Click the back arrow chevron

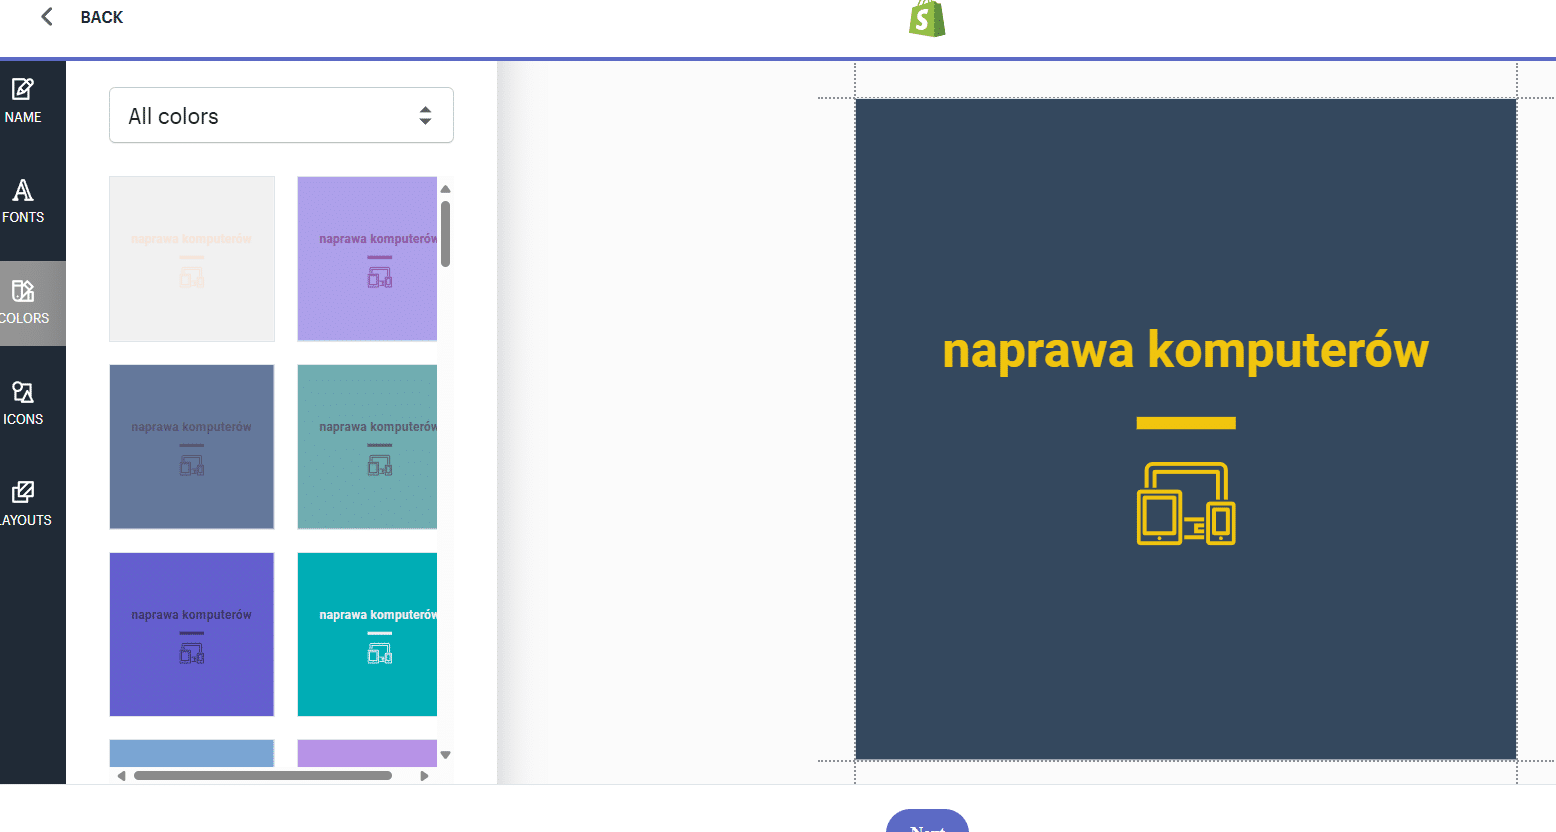(x=46, y=16)
